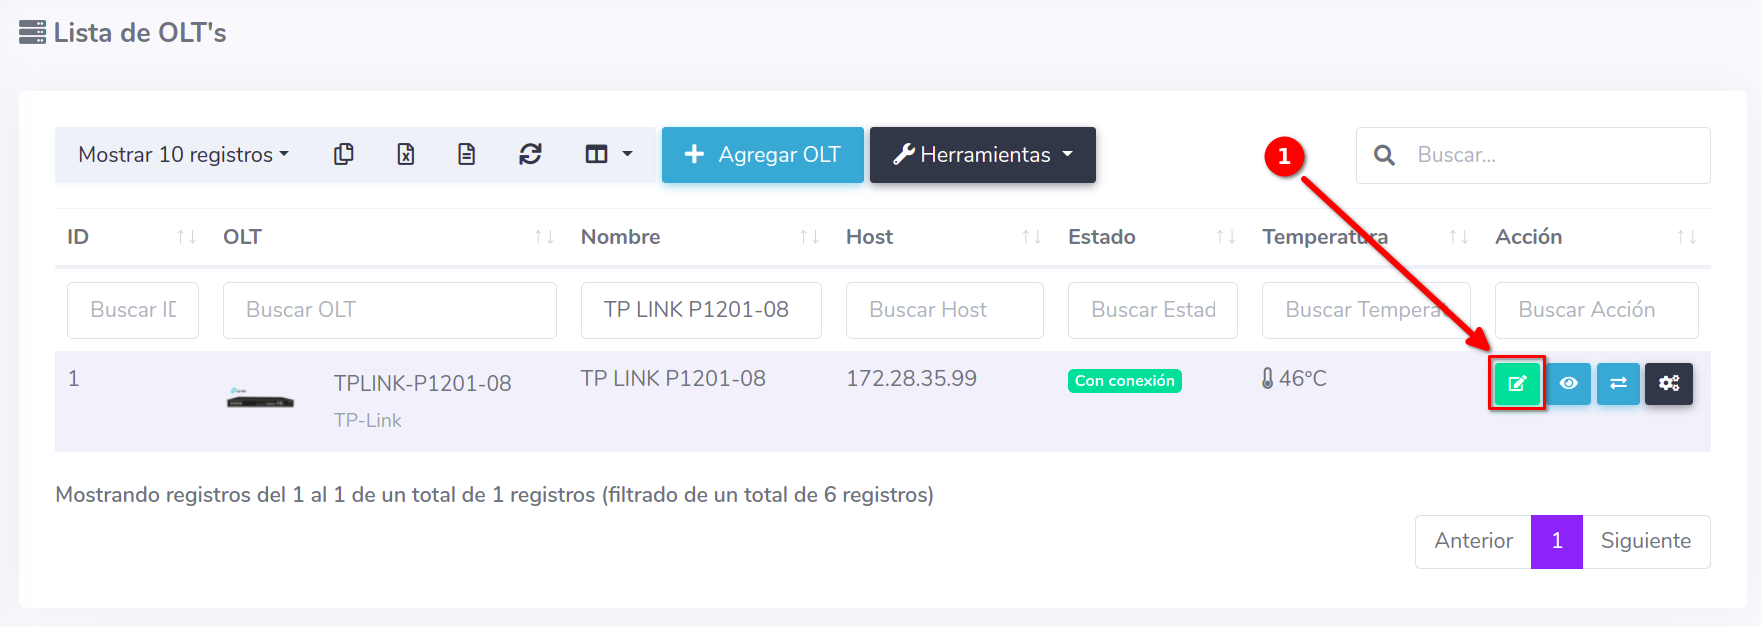
Task: Export table with the Excel file icon
Action: coord(405,154)
